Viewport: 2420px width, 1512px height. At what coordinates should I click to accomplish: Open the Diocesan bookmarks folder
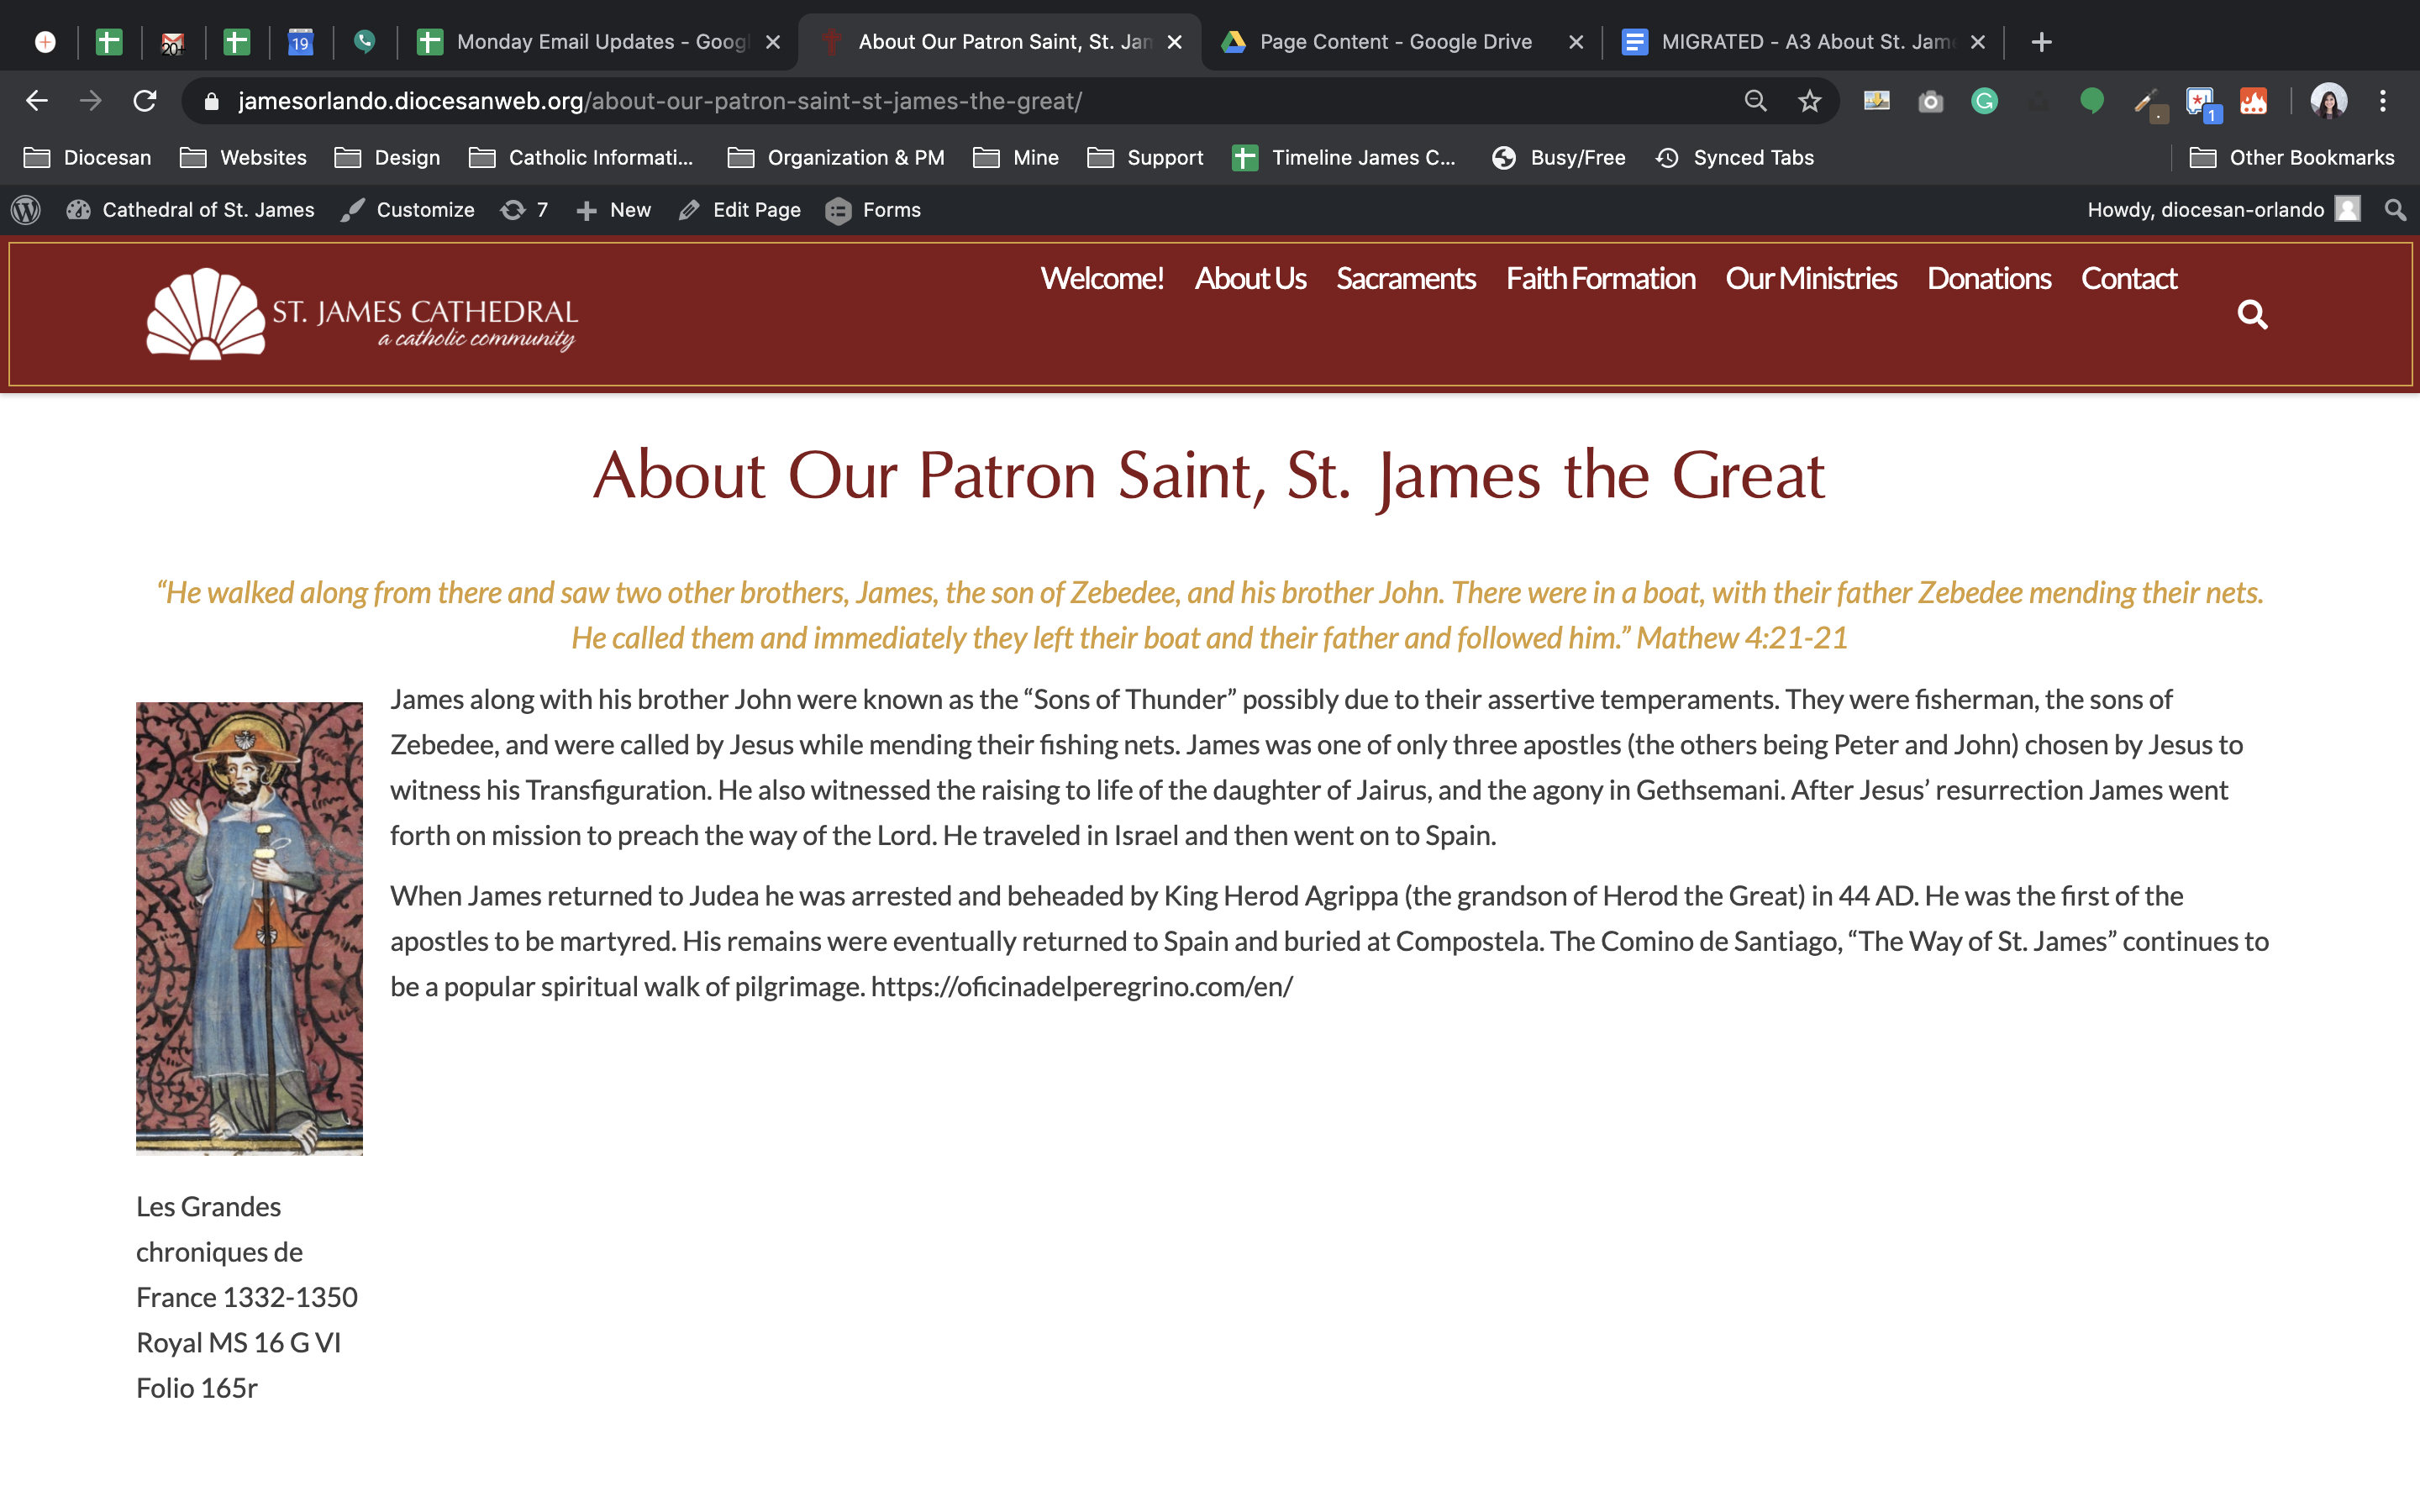(88, 158)
